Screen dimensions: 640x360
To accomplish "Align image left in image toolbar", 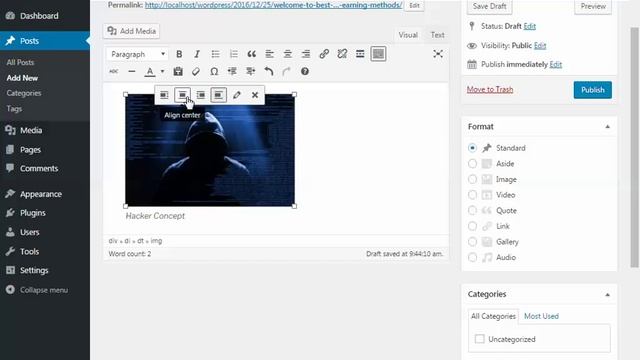I will (164, 95).
